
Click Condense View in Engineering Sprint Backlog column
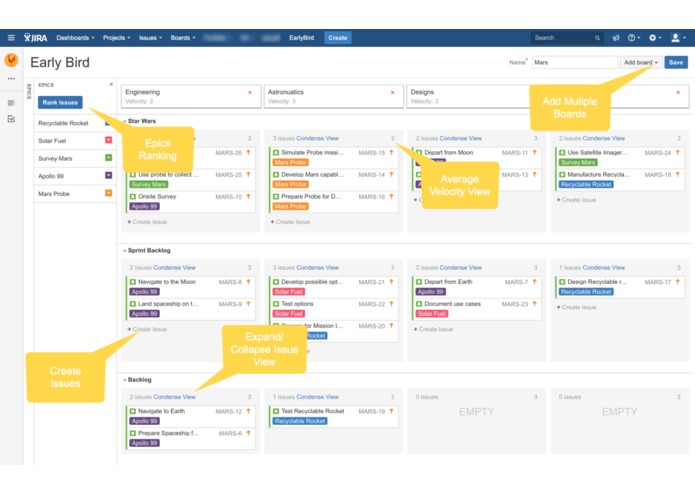(174, 268)
